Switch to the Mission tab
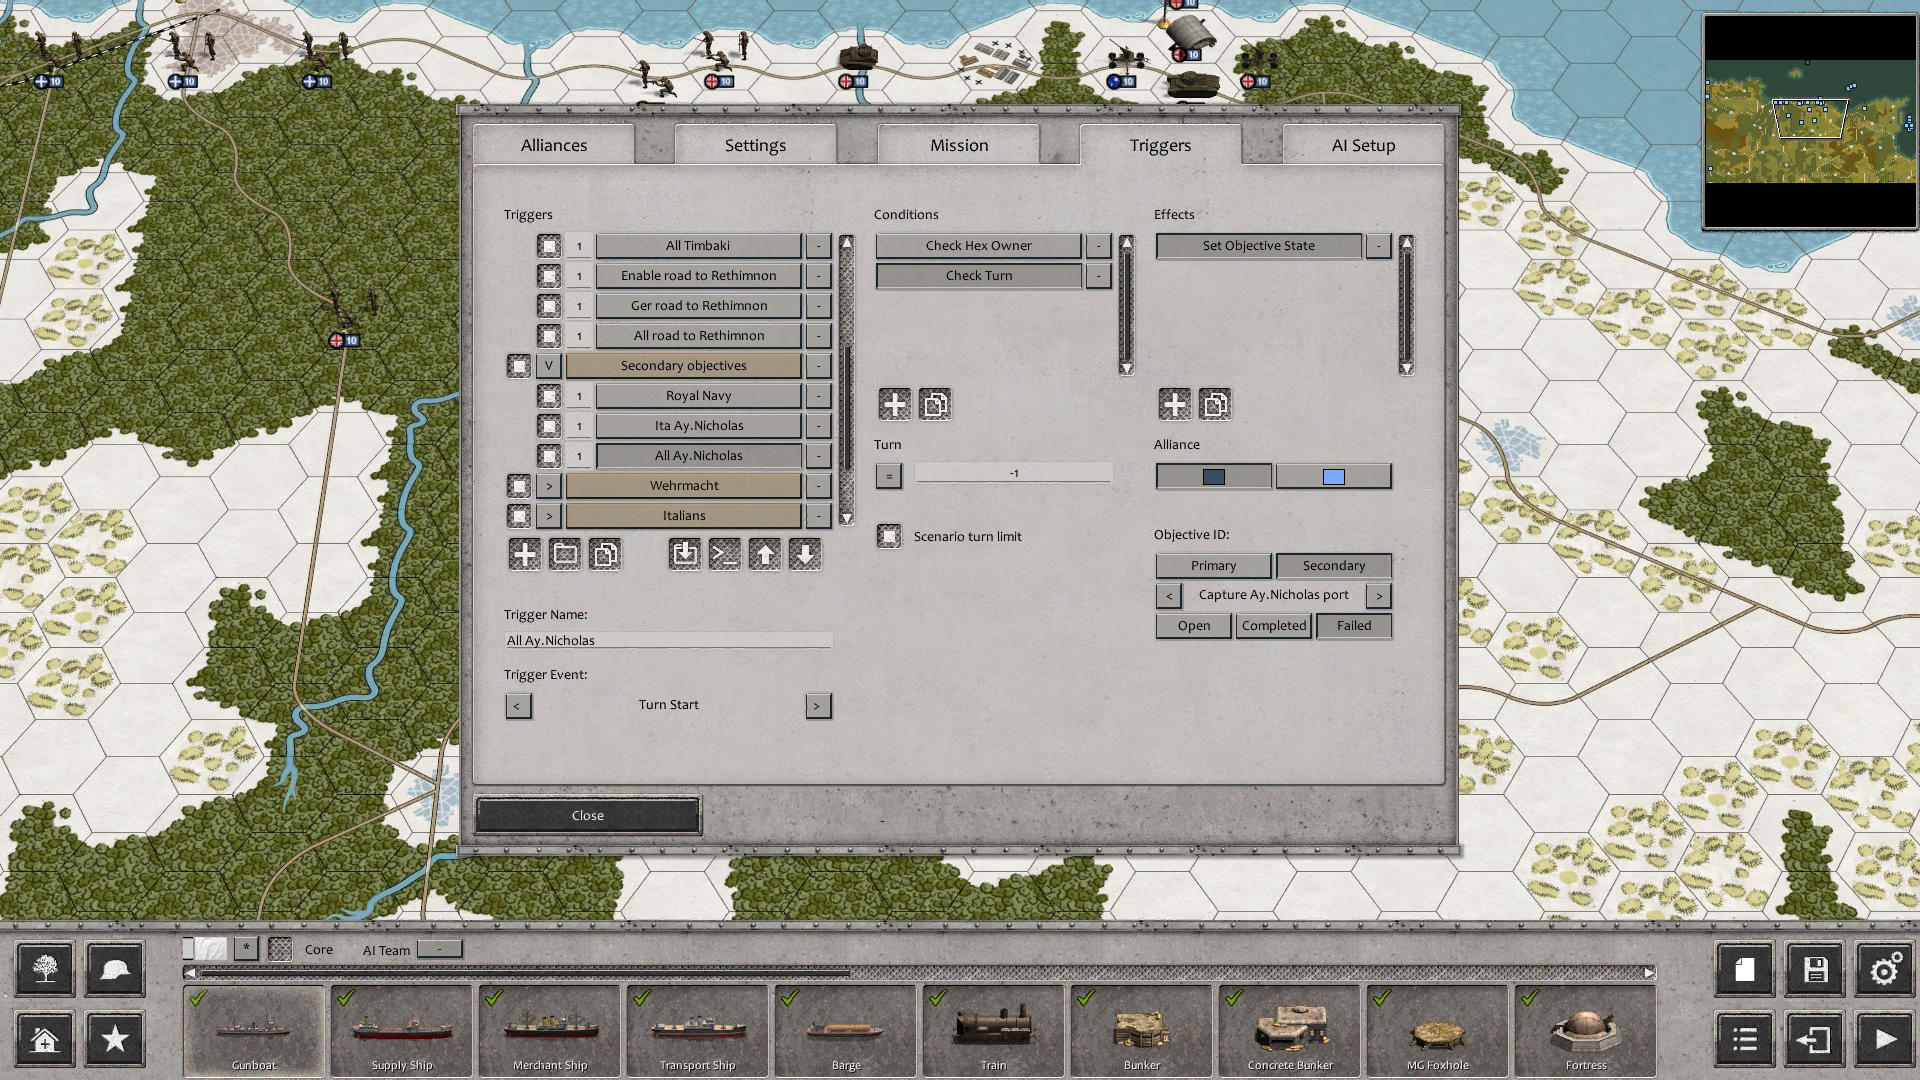Screen dimensions: 1920x1080 (959, 145)
